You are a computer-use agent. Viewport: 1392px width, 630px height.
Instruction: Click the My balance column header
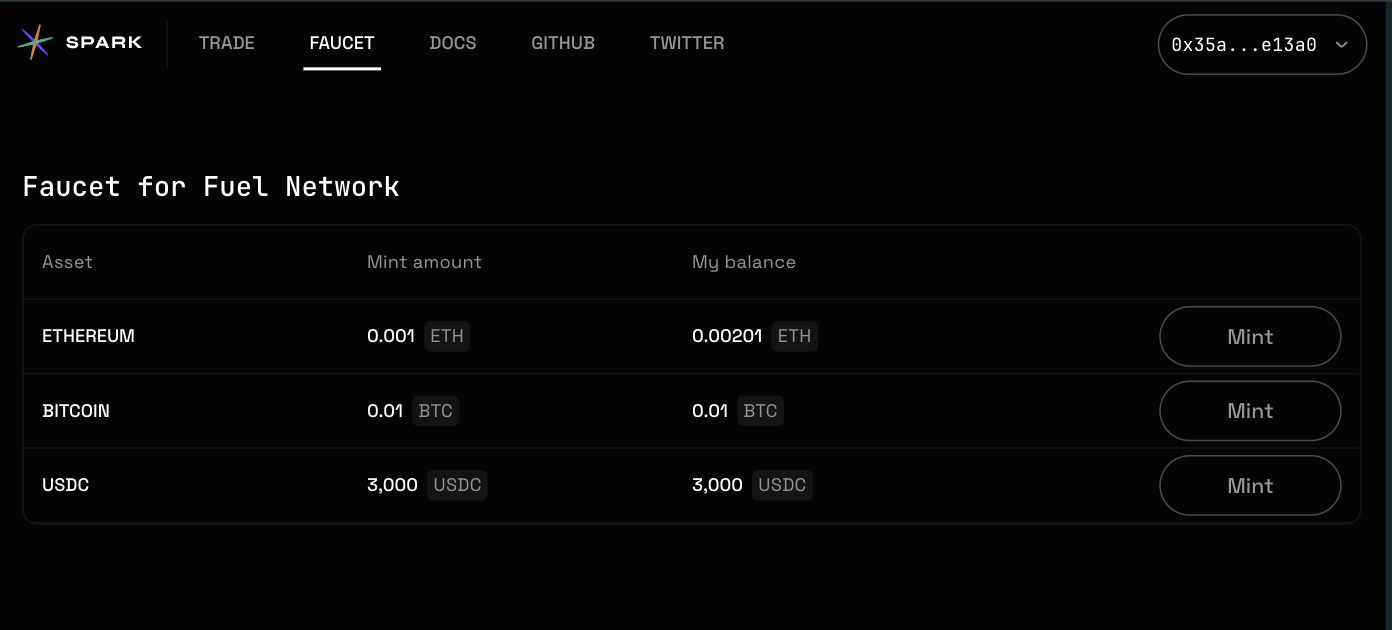pyautogui.click(x=744, y=262)
